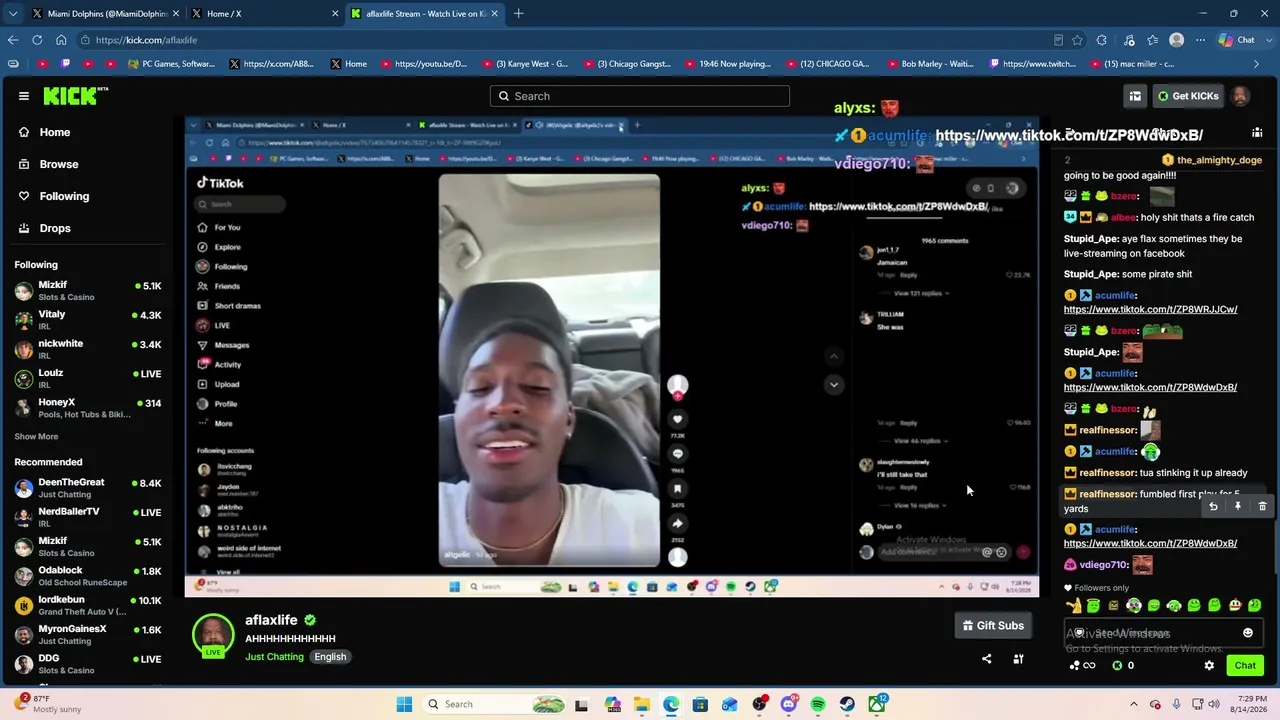
Task: Click the browser home button
Action: click(x=61, y=40)
